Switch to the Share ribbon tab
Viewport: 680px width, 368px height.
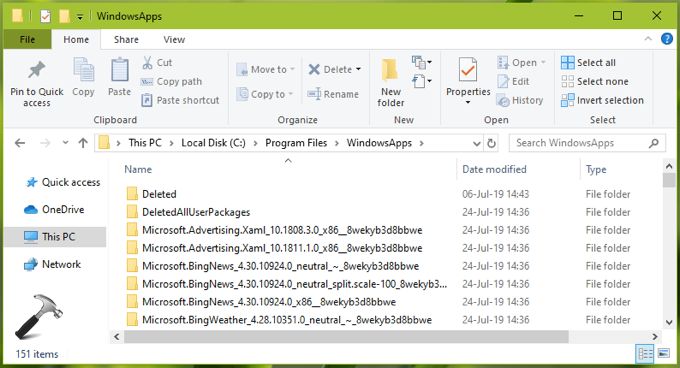pyautogui.click(x=126, y=39)
